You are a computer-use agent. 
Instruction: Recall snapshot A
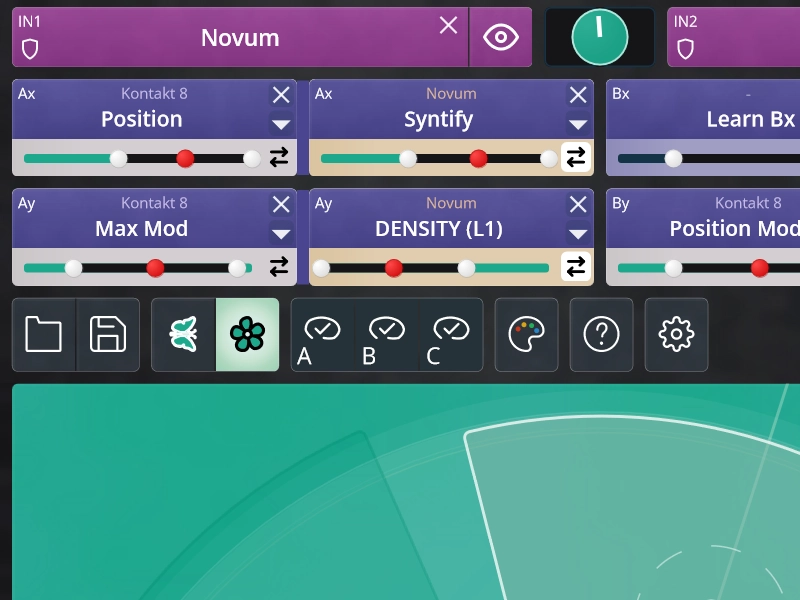tap(322, 335)
